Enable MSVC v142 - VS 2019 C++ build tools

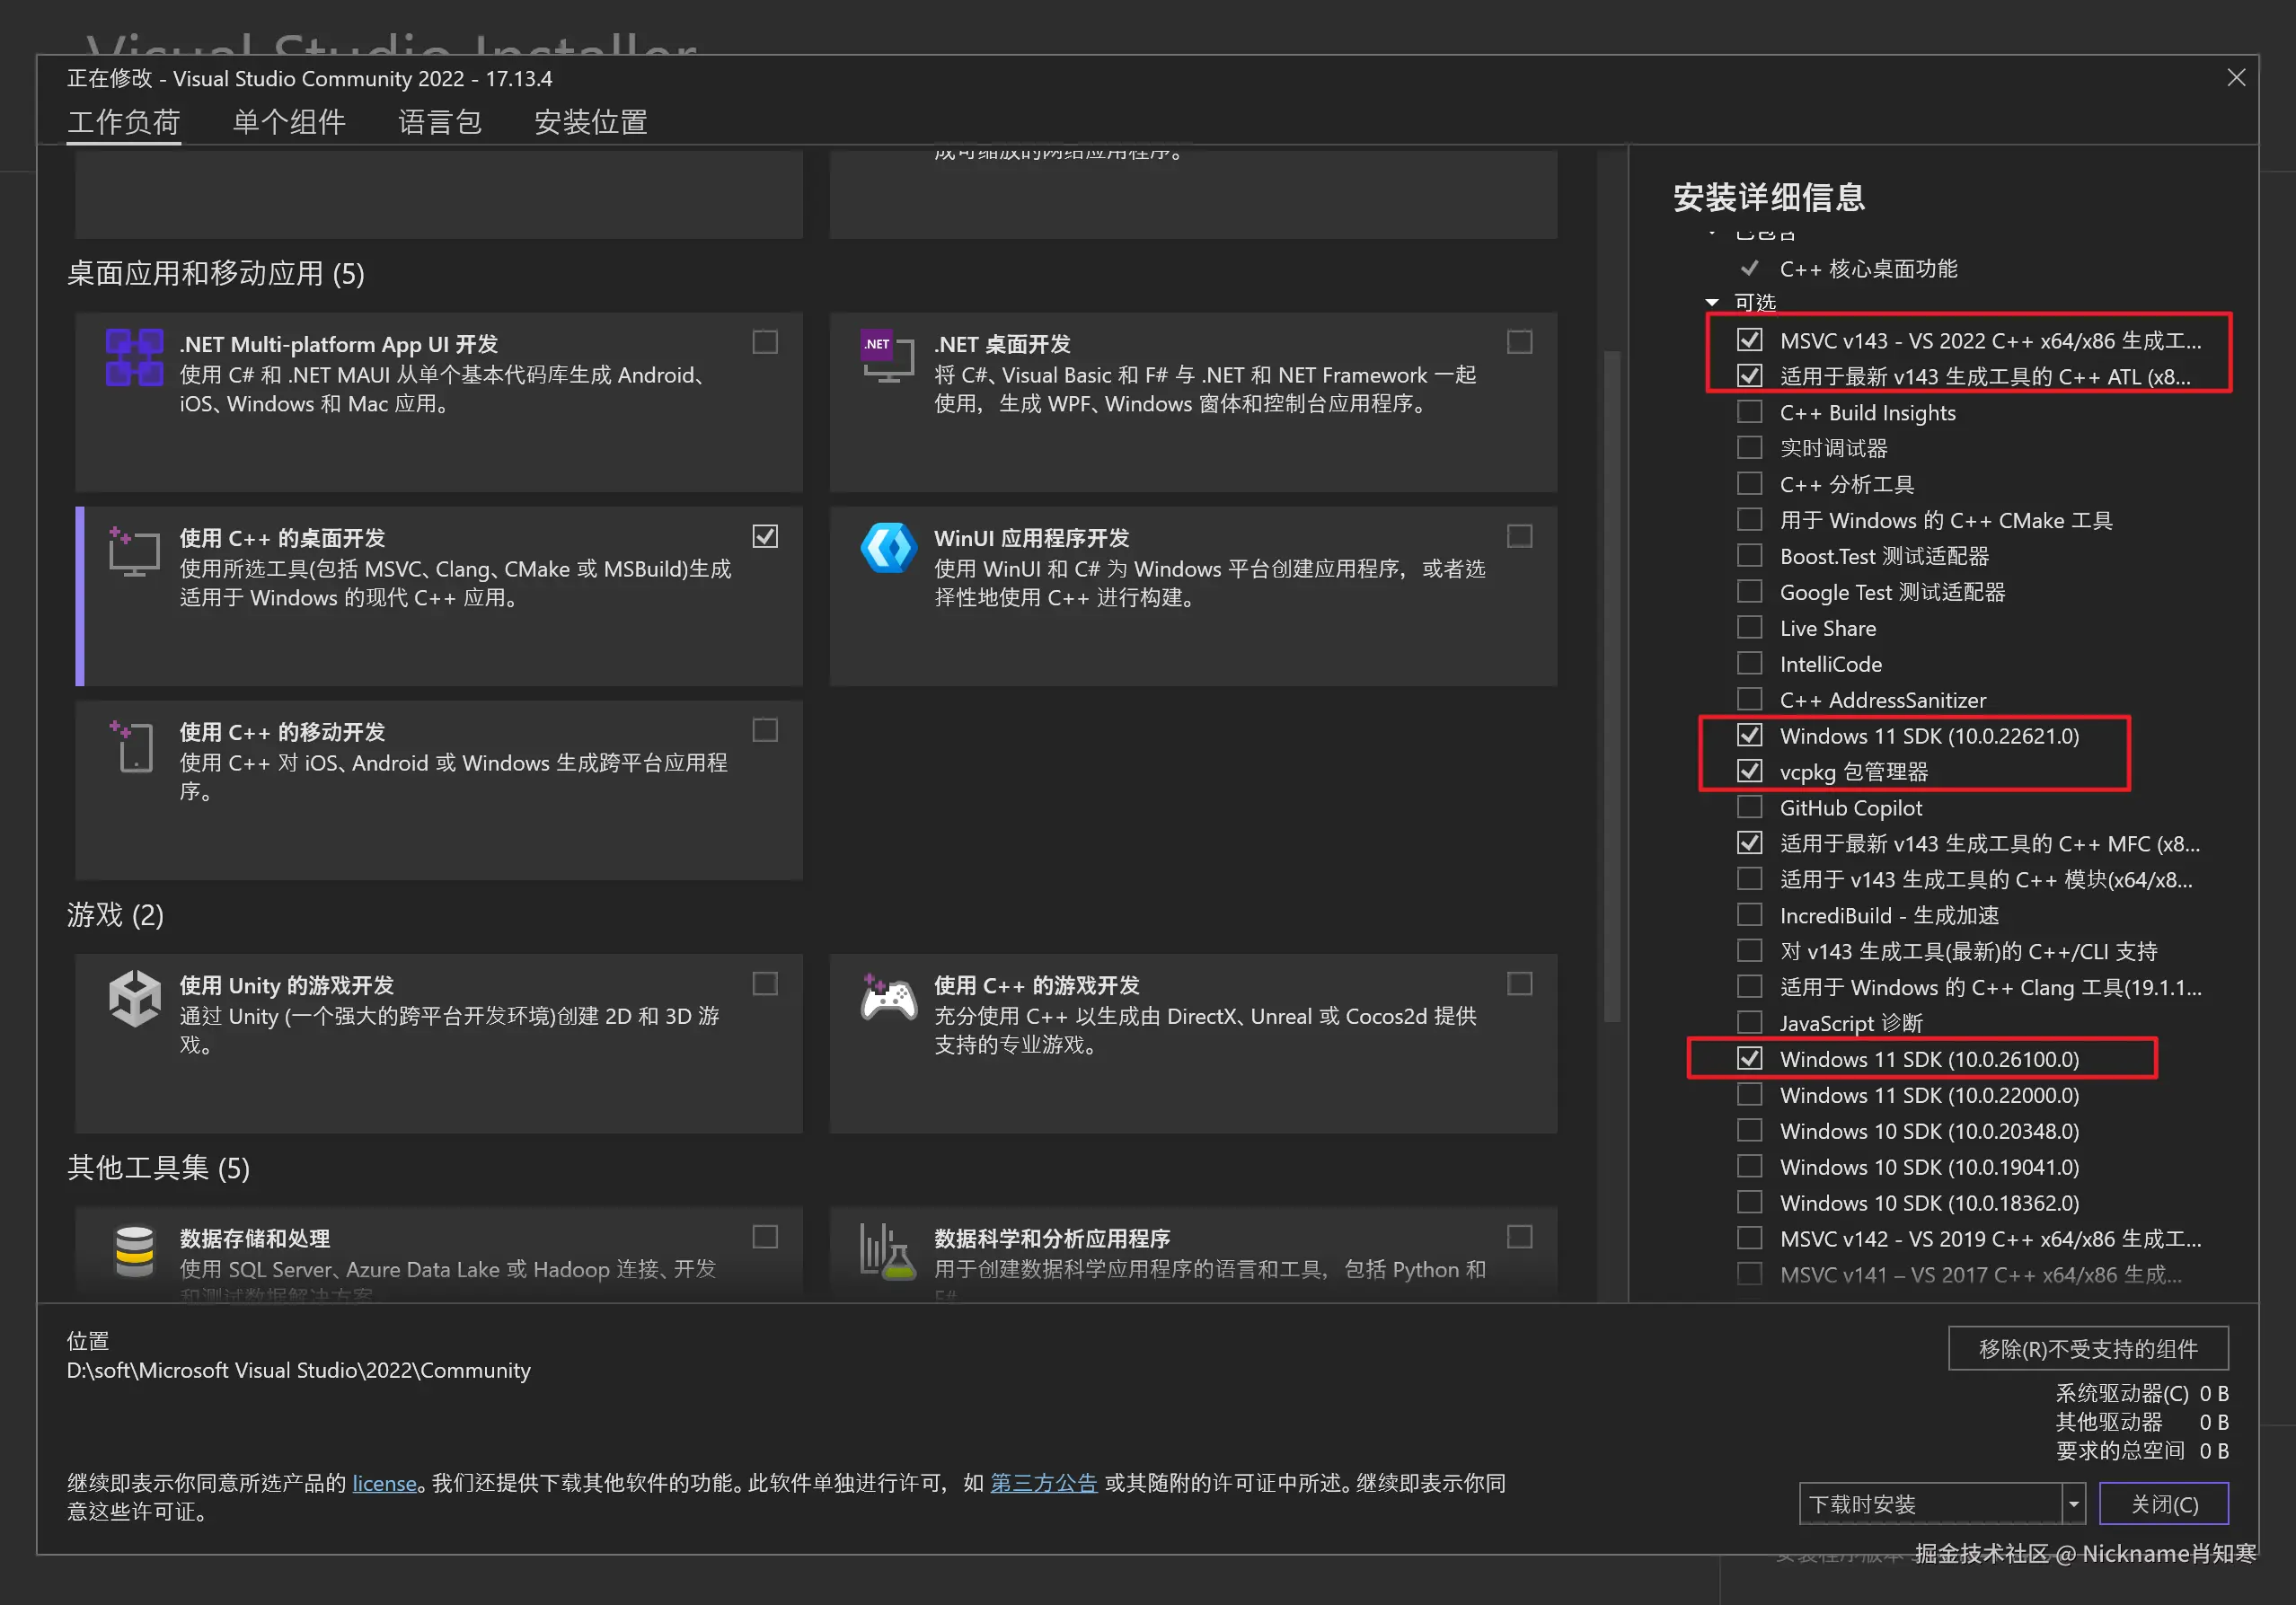[x=1749, y=1238]
